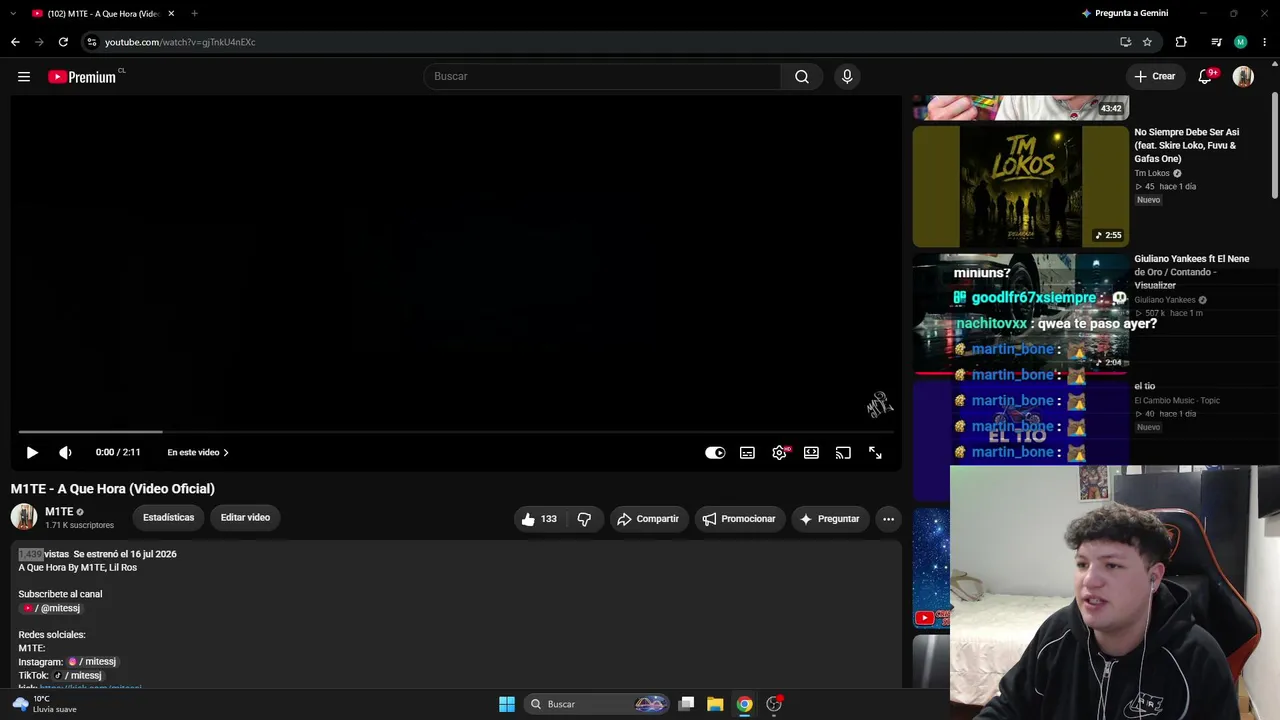Open Tm Lokos video thumbnail
The width and height of the screenshot is (1280, 720).
tap(1020, 186)
